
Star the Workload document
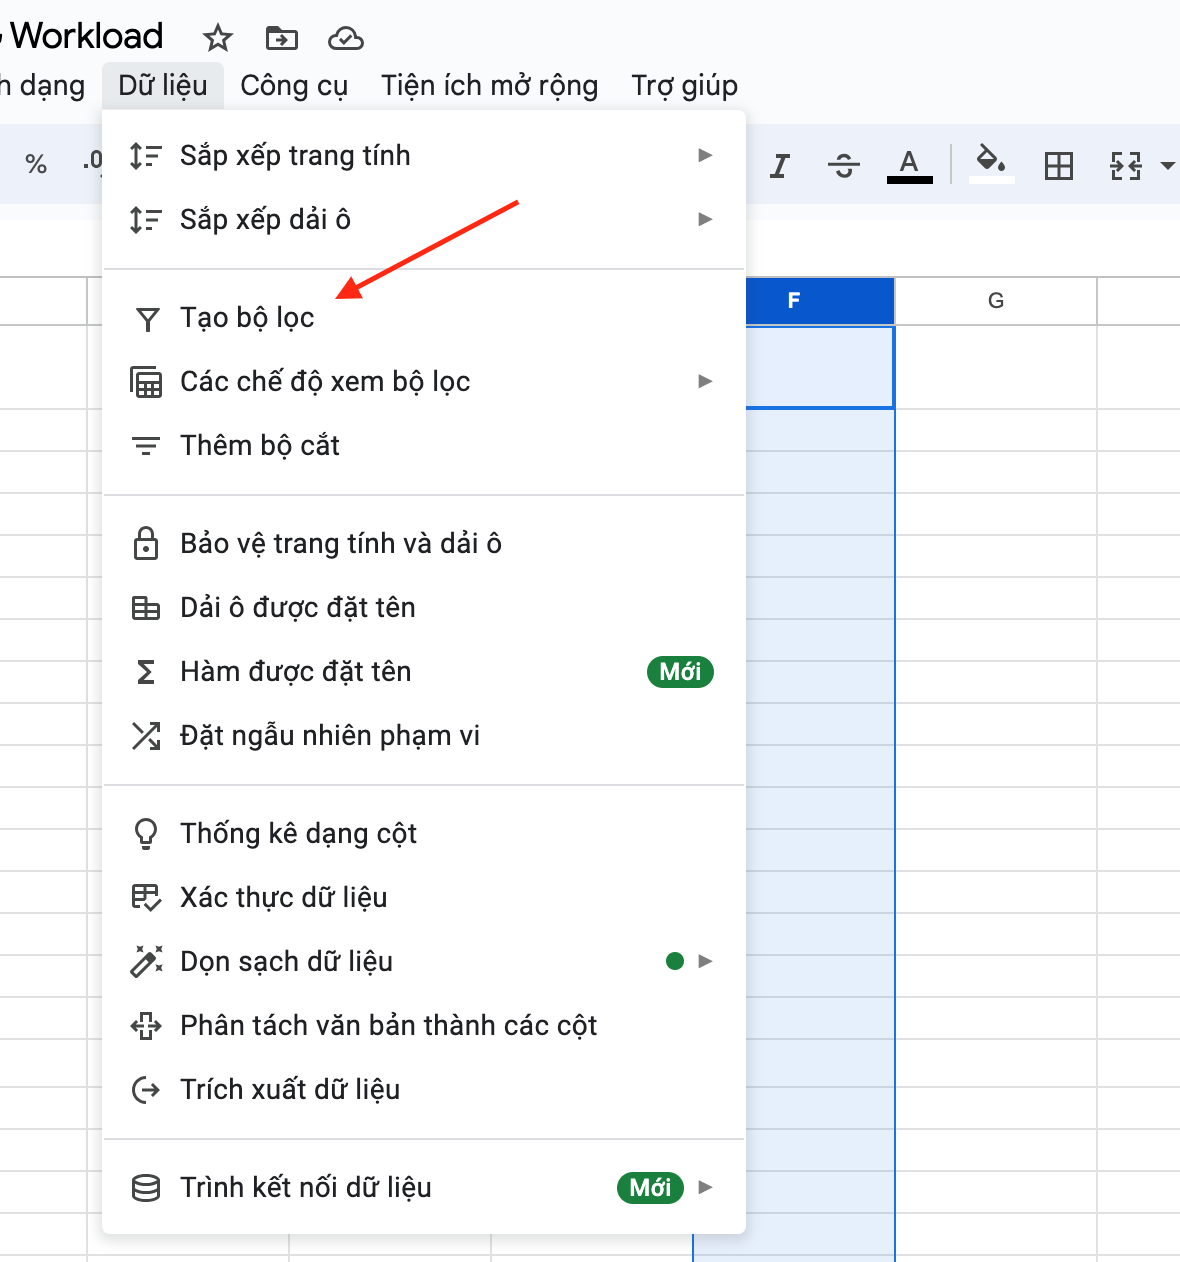click(217, 38)
